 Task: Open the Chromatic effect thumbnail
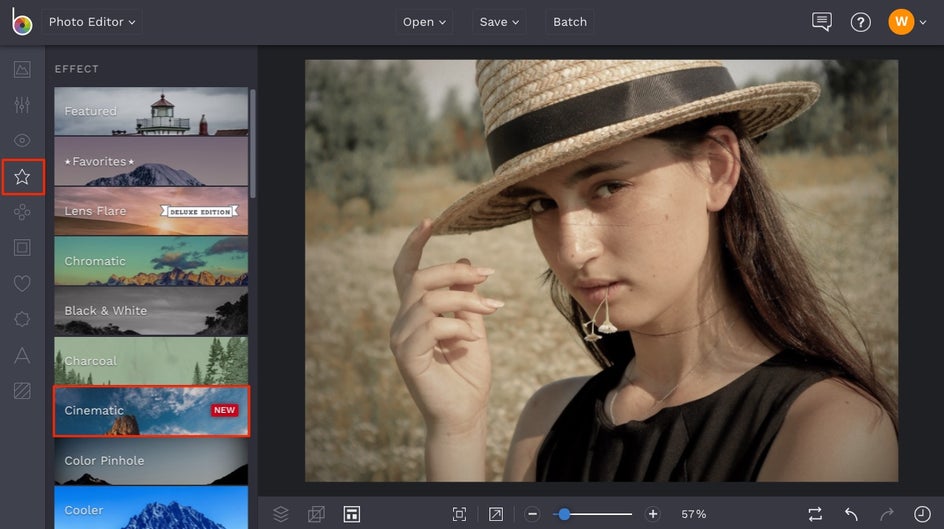pos(151,261)
